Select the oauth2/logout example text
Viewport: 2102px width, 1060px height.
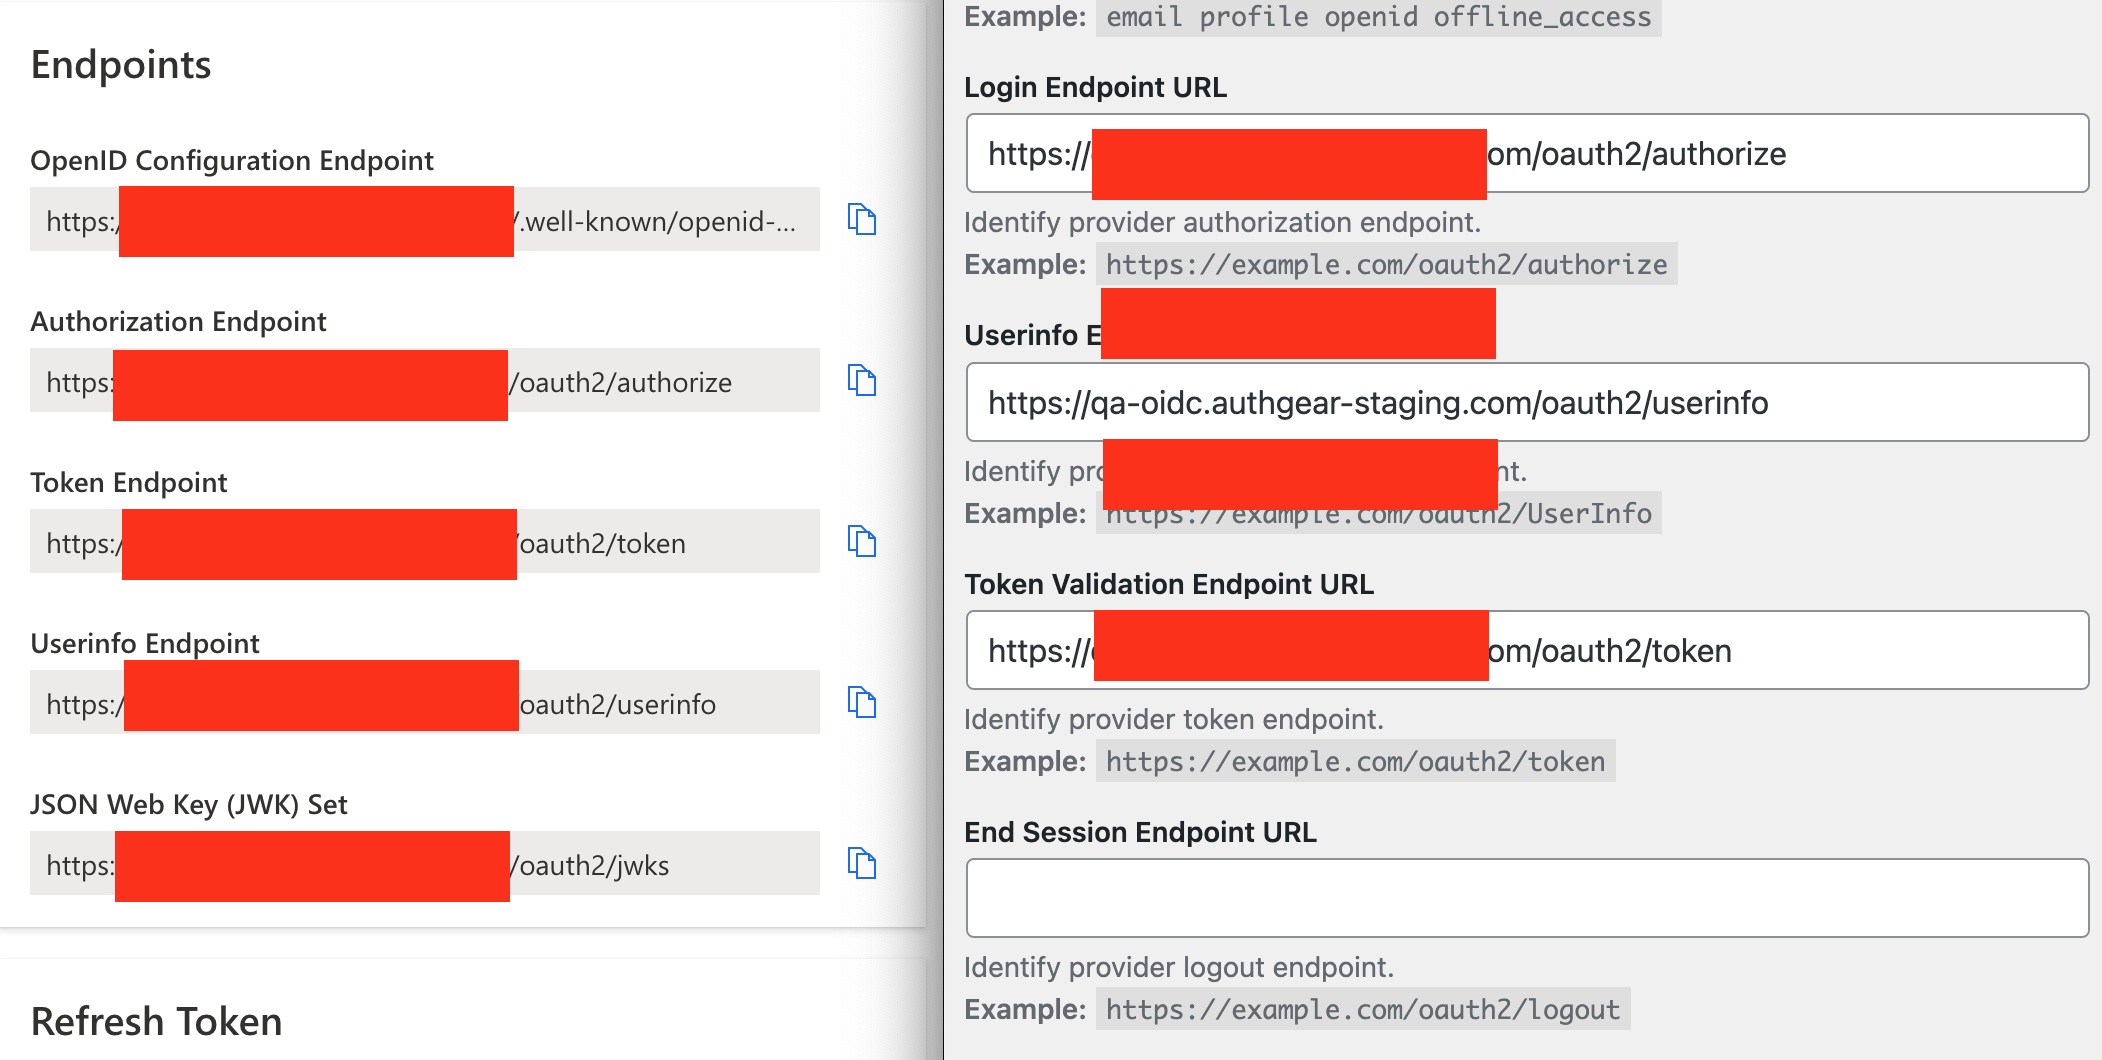click(1362, 1009)
